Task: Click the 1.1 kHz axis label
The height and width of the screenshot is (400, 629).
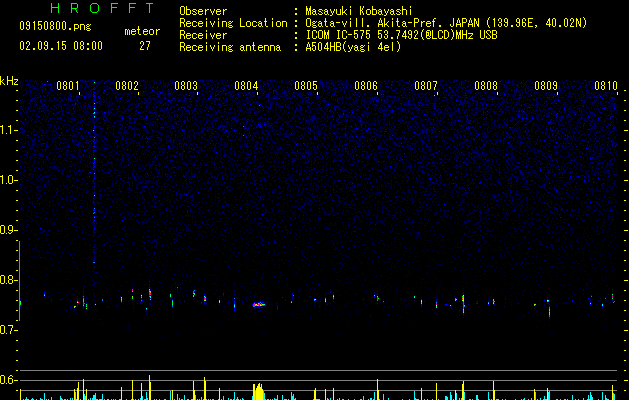Action: 8,130
